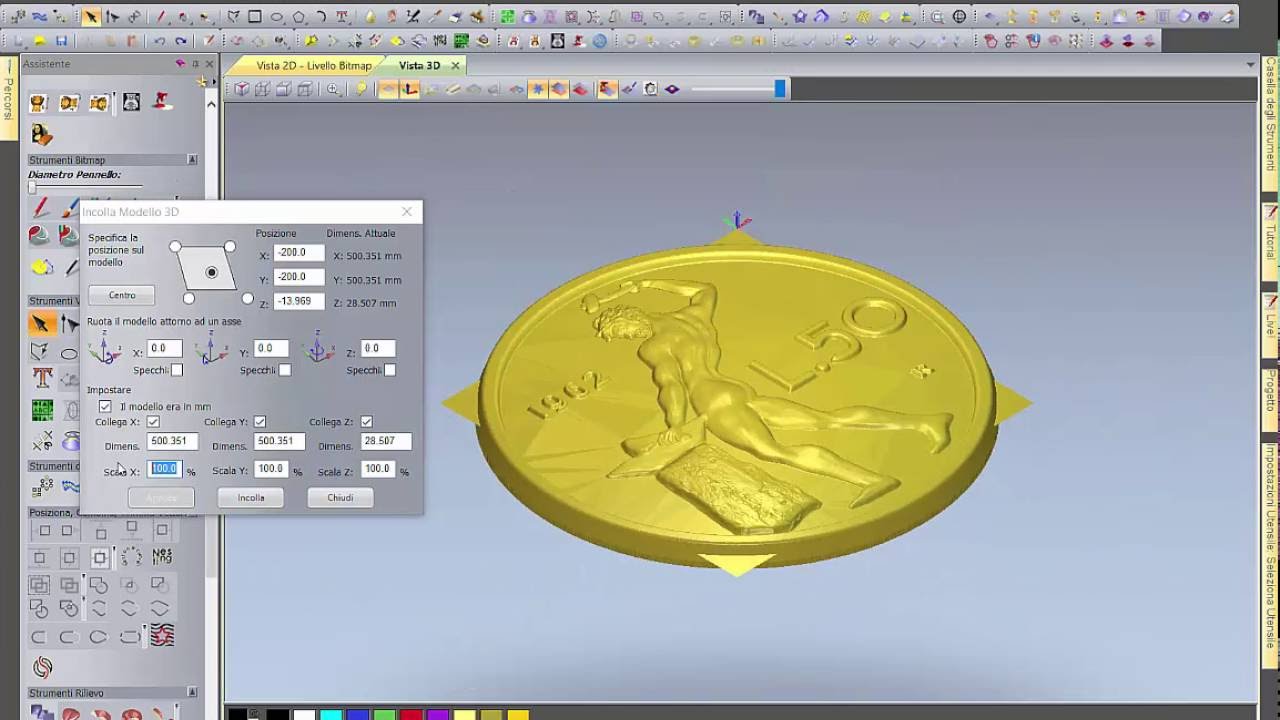Screen dimensions: 1280x720
Task: Select the center position radio button
Action: (x=211, y=272)
